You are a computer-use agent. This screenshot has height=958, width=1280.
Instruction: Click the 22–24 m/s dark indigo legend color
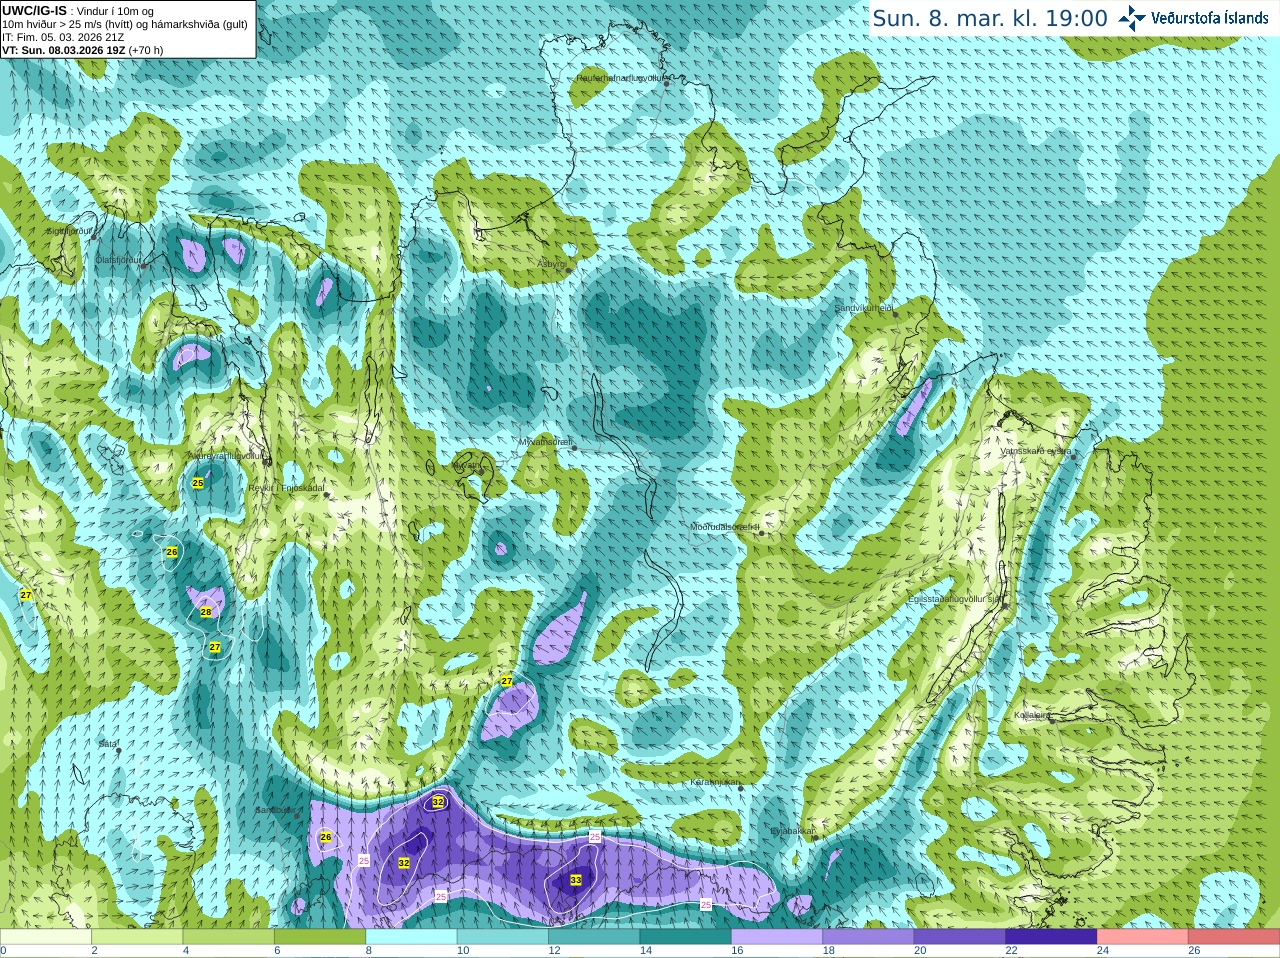click(1051, 937)
